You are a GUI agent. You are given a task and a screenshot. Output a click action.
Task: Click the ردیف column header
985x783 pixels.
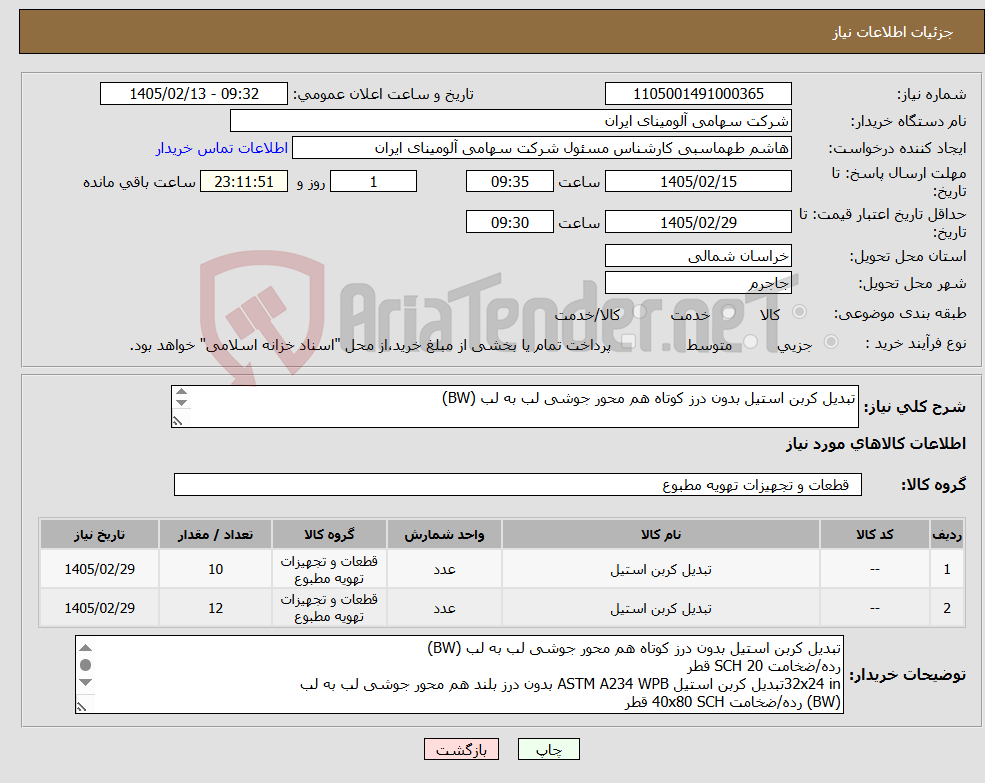[947, 534]
